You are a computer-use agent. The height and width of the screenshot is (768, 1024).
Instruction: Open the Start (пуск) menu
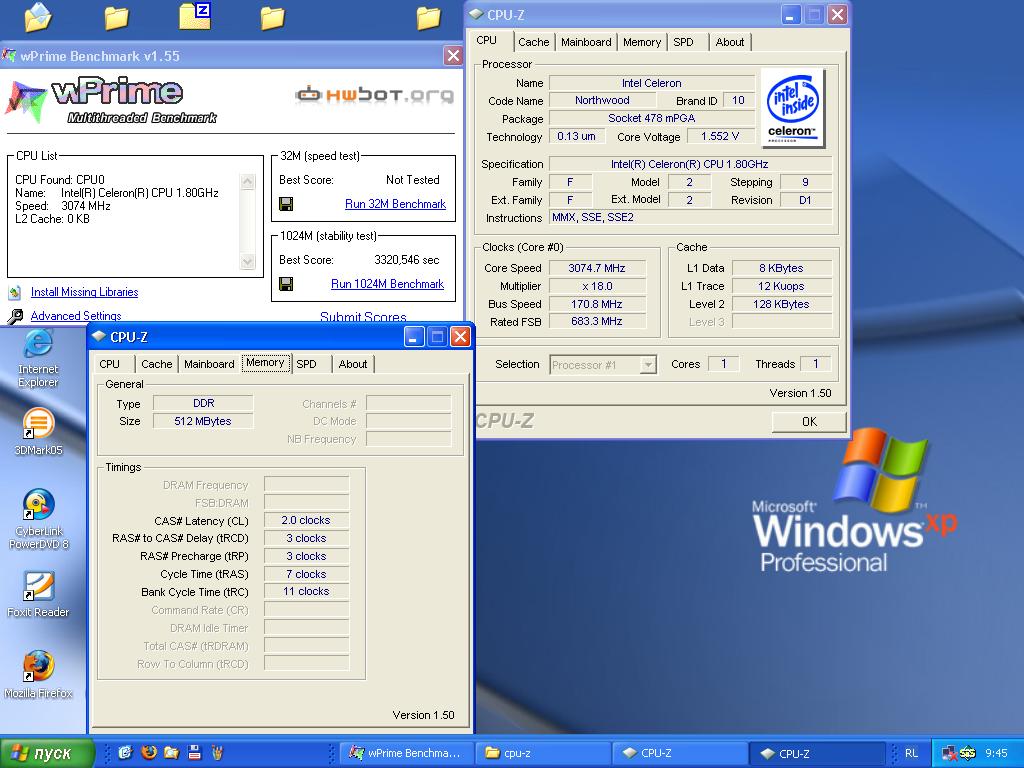pyautogui.click(x=47, y=753)
